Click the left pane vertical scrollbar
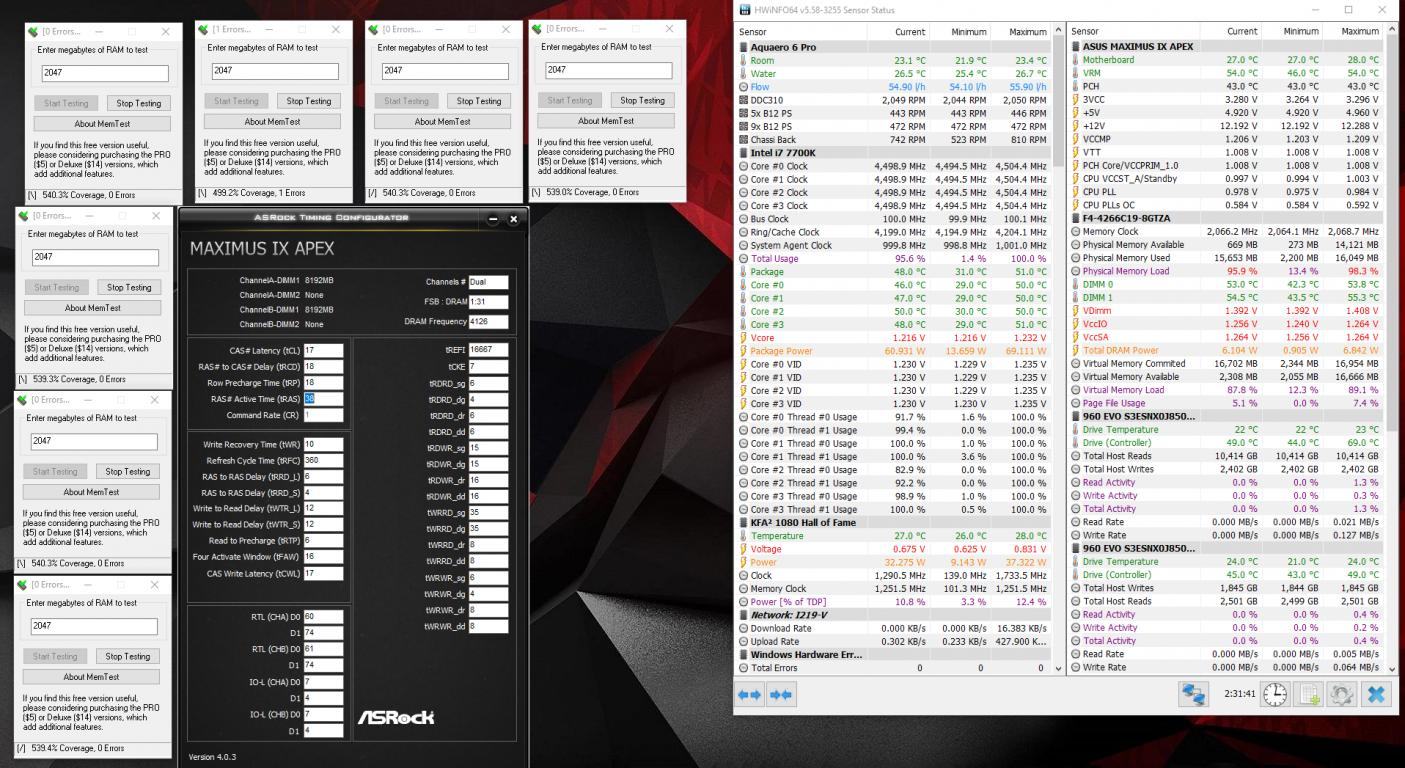 click(1058, 350)
